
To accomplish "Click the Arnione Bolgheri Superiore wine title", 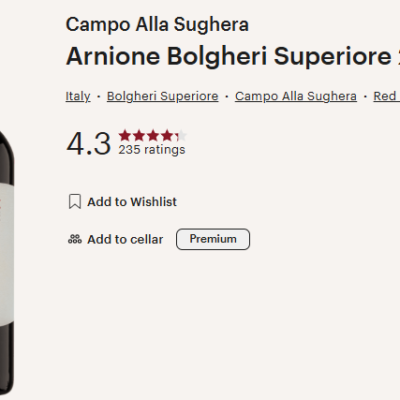I will tap(233, 56).
